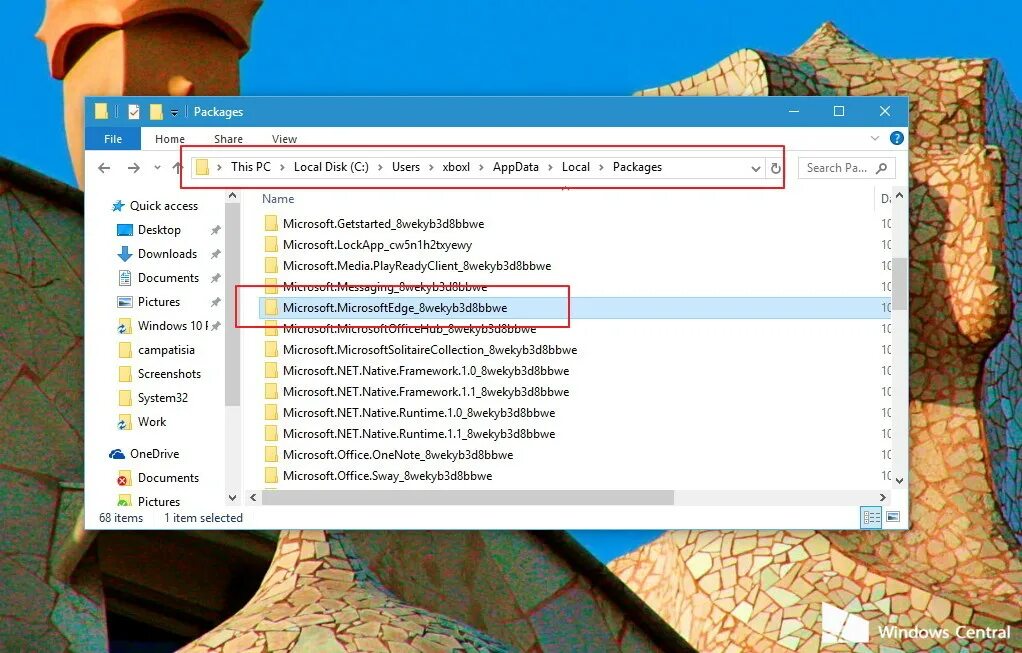
Task: Switch to Large icons view layout
Action: tap(893, 517)
